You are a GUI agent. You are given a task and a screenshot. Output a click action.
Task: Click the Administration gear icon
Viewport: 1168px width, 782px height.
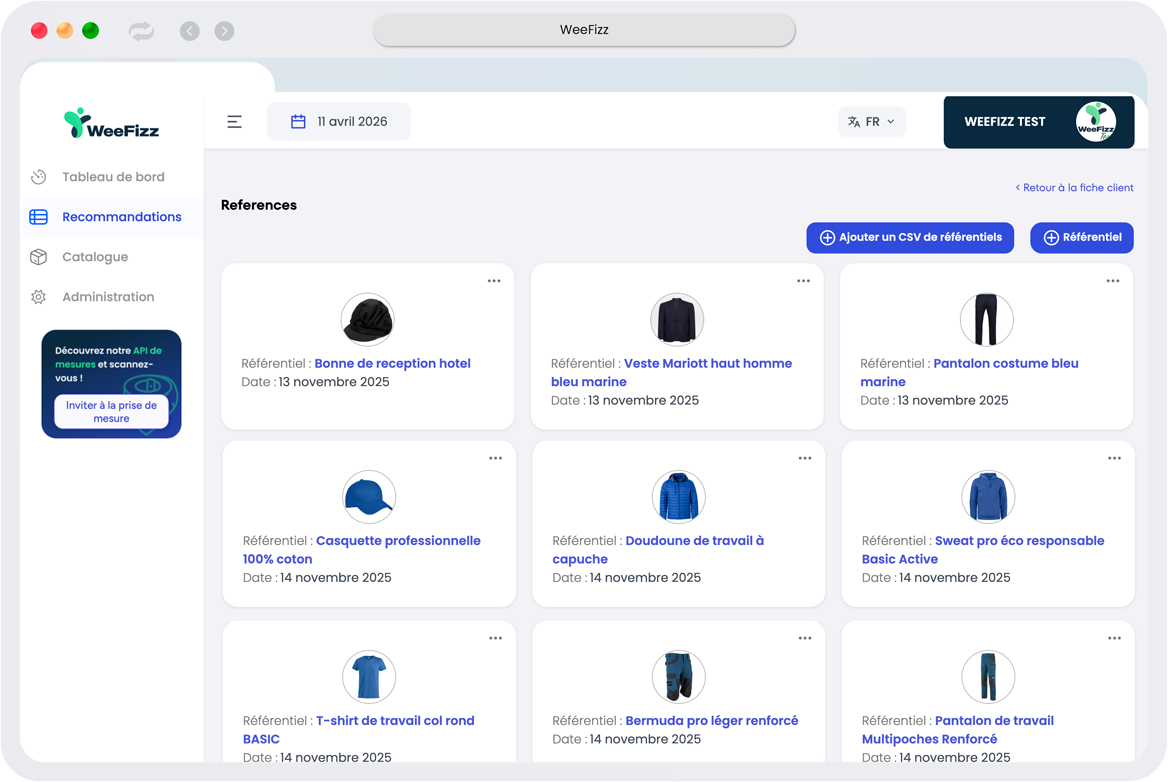(x=37, y=296)
